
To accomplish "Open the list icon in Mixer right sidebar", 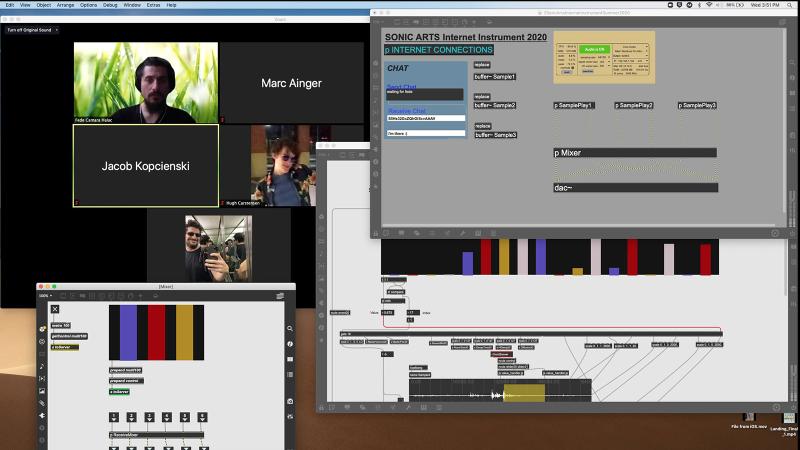I will coord(290,374).
